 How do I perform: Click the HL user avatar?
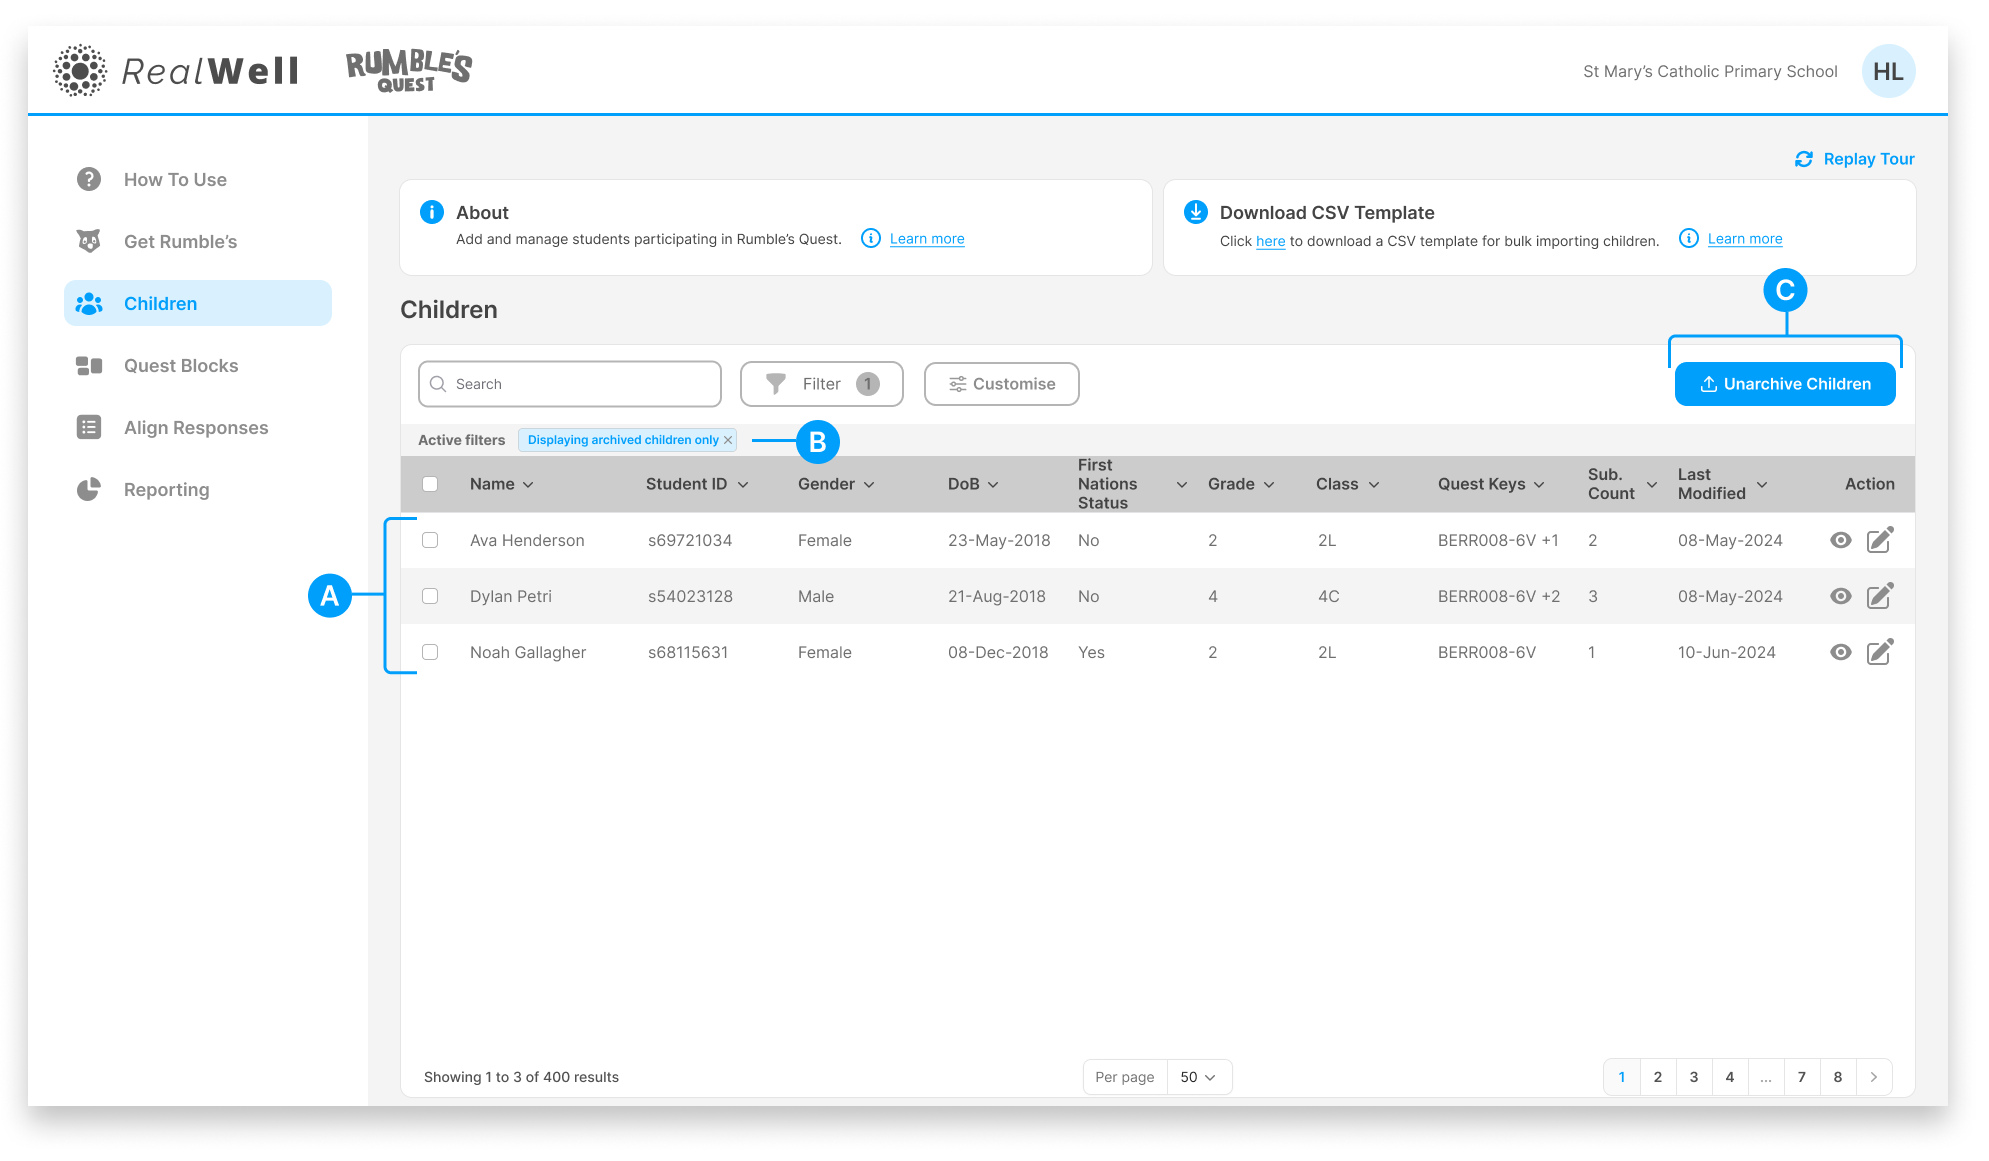tap(1888, 71)
